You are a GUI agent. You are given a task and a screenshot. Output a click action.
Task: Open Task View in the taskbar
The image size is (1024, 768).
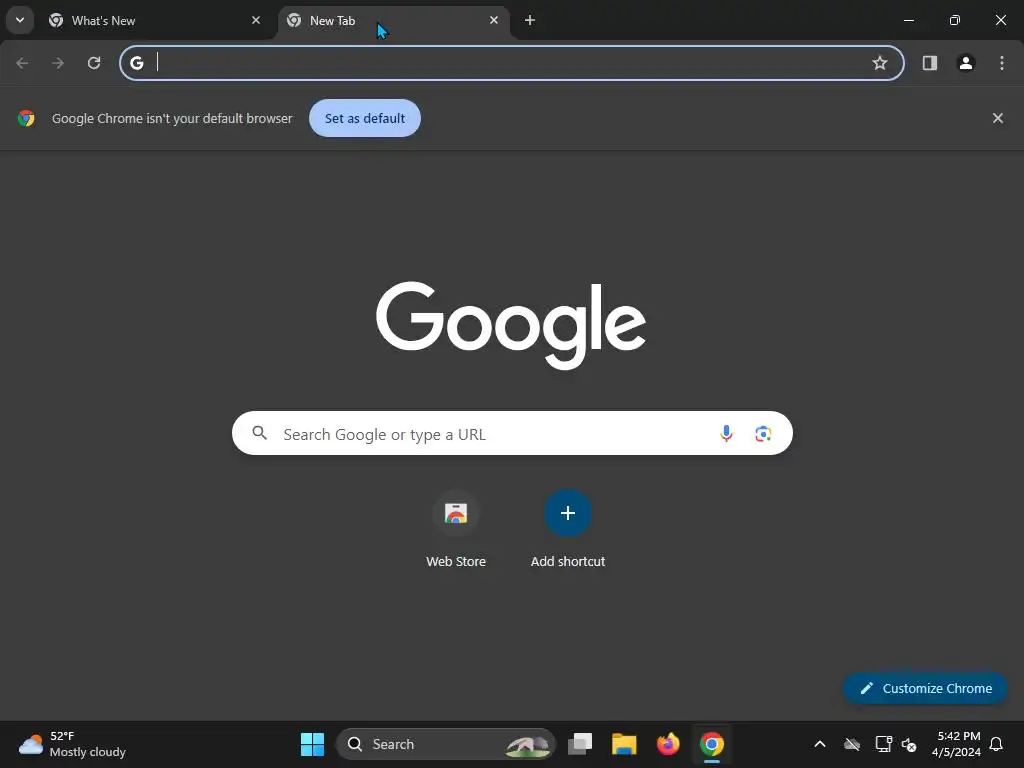tap(580, 744)
